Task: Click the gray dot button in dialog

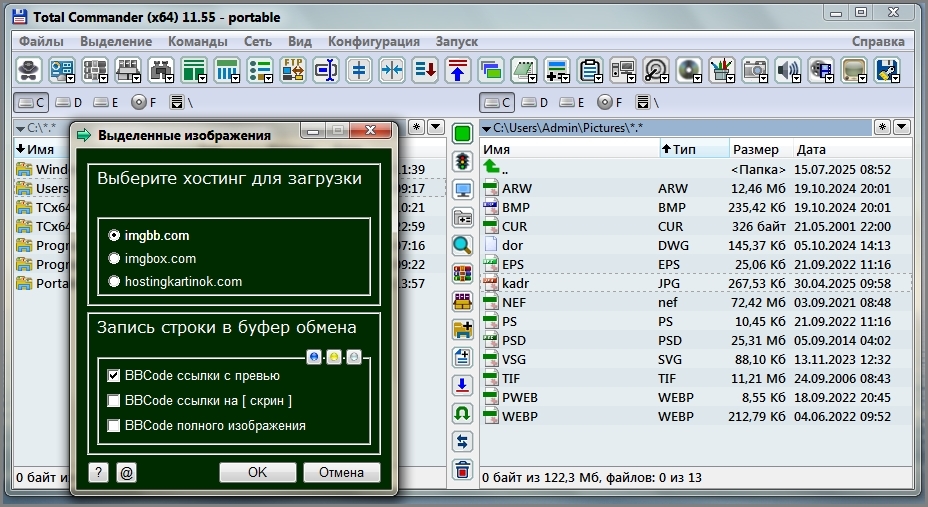Action: [x=353, y=357]
